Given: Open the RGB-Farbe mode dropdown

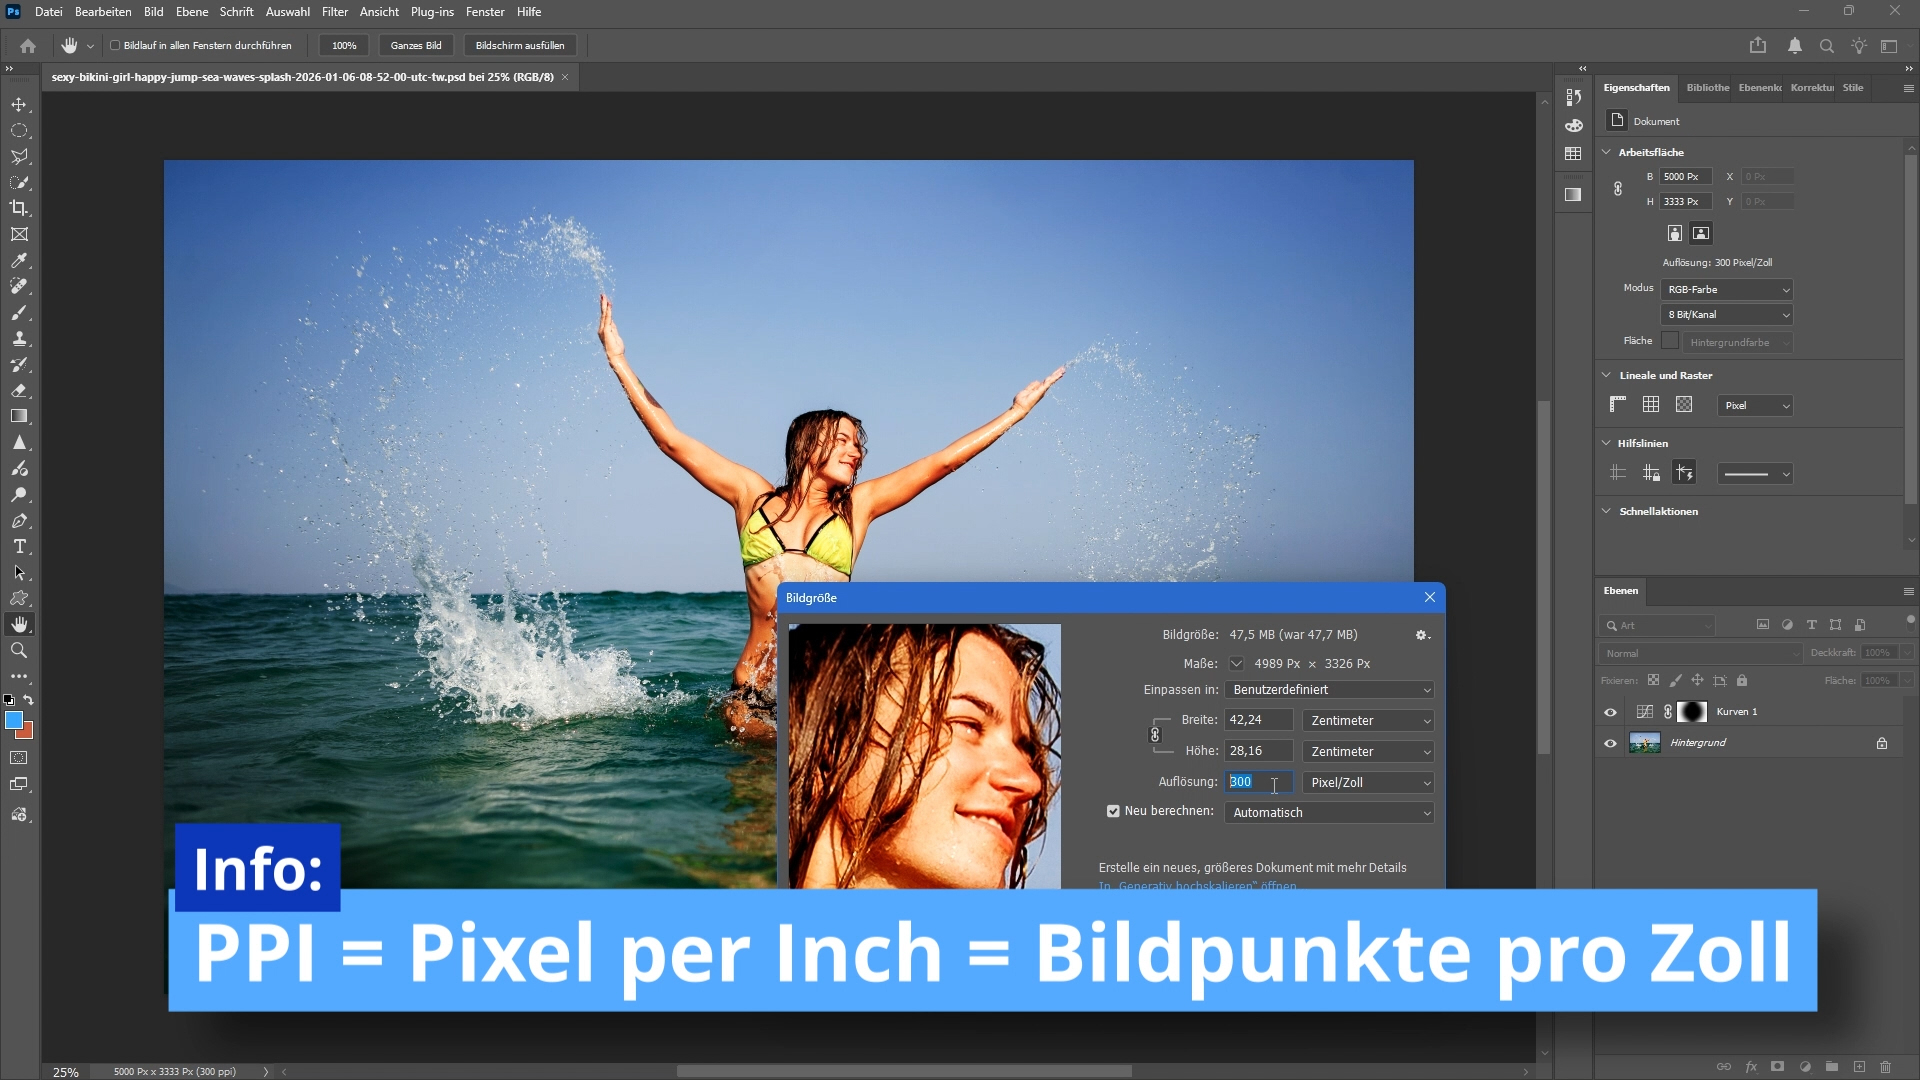Looking at the screenshot, I should pos(1726,289).
